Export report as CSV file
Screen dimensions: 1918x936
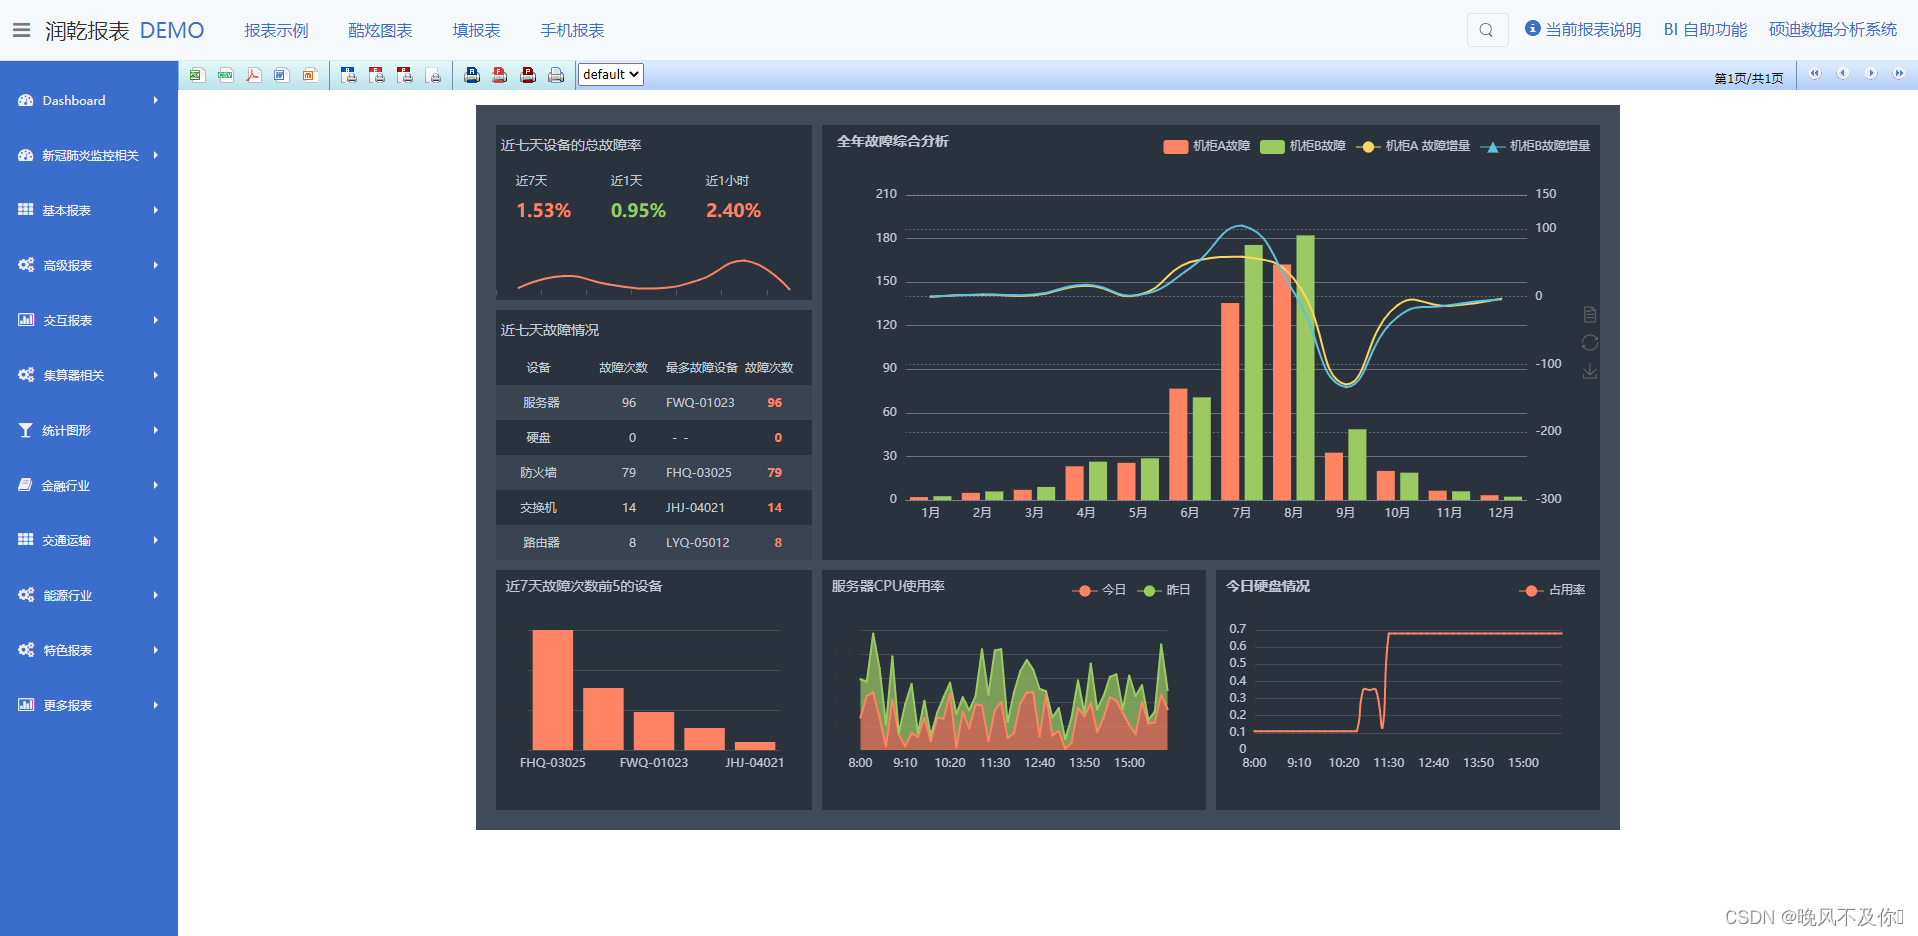(x=225, y=75)
